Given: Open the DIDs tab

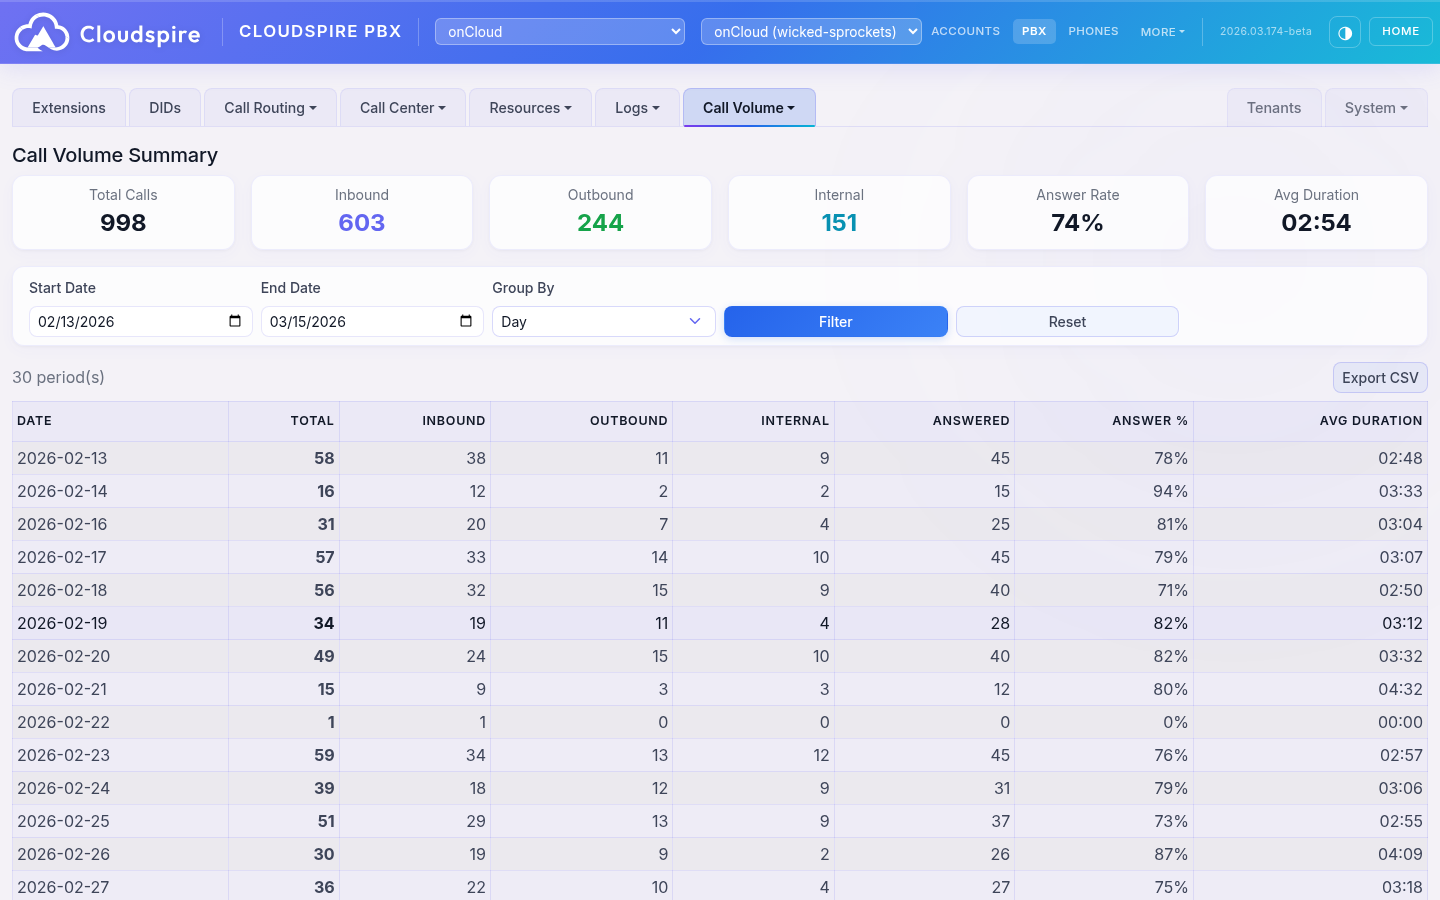Looking at the screenshot, I should point(164,107).
